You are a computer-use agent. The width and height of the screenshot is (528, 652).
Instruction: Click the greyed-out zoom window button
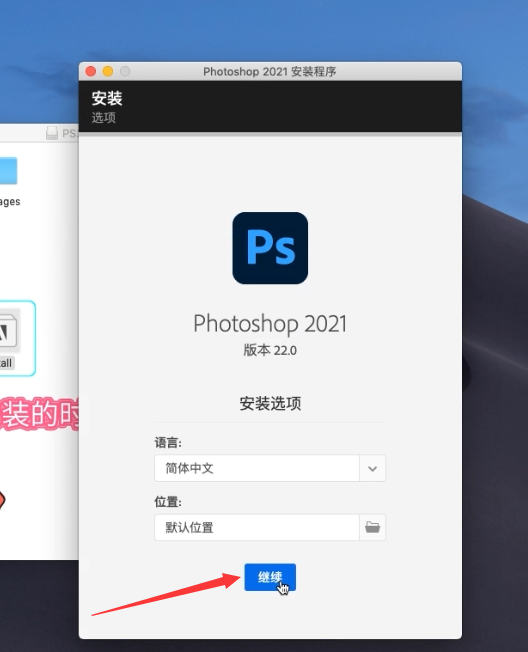pyautogui.click(x=125, y=72)
